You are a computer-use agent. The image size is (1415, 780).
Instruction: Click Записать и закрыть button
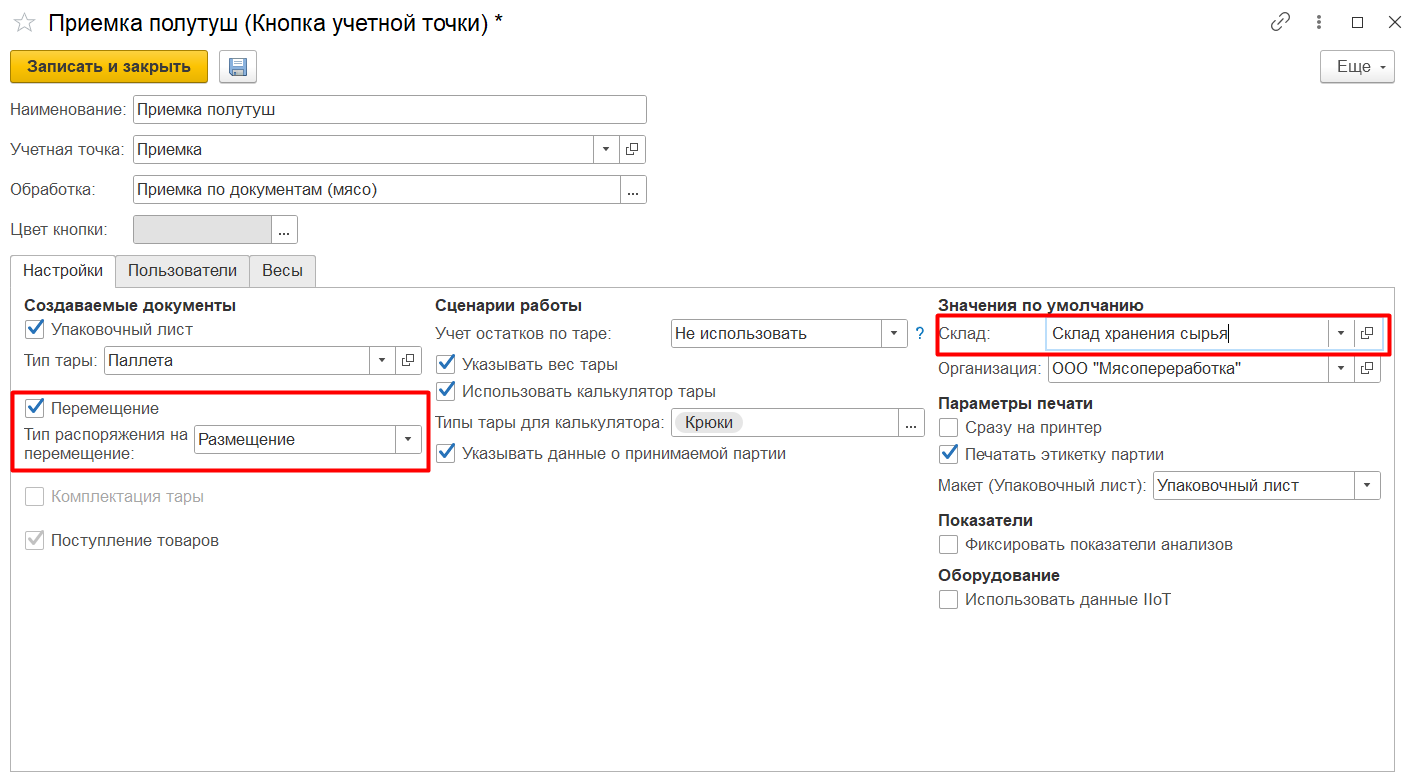coord(109,67)
